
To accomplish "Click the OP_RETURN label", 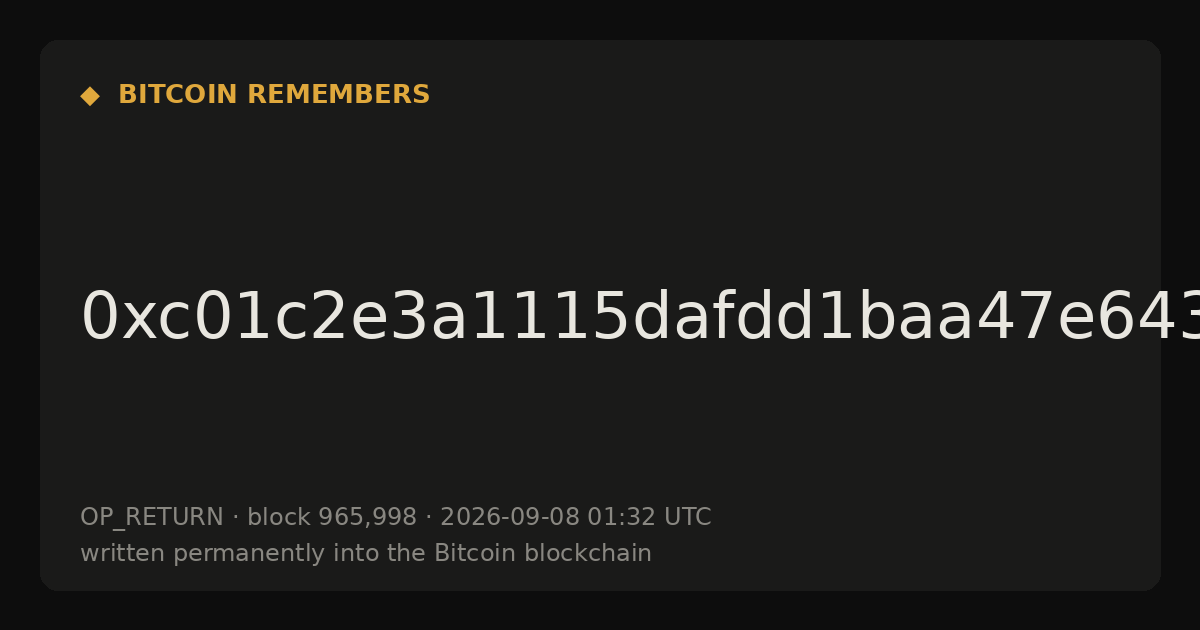I will [x=152, y=518].
